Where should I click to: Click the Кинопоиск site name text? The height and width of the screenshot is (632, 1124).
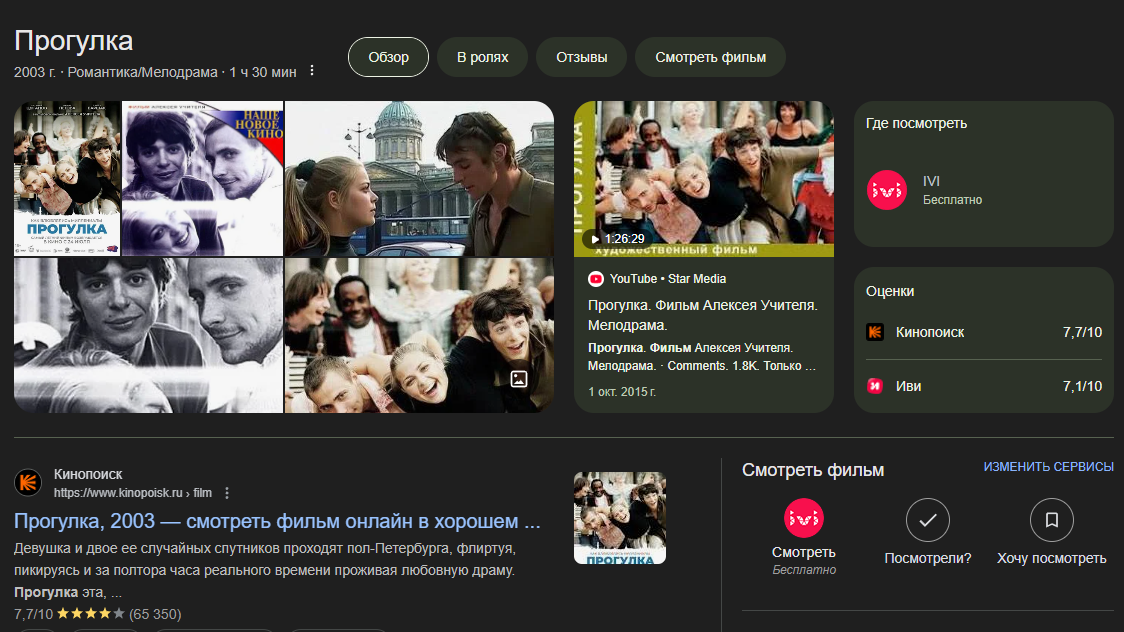[x=88, y=474]
